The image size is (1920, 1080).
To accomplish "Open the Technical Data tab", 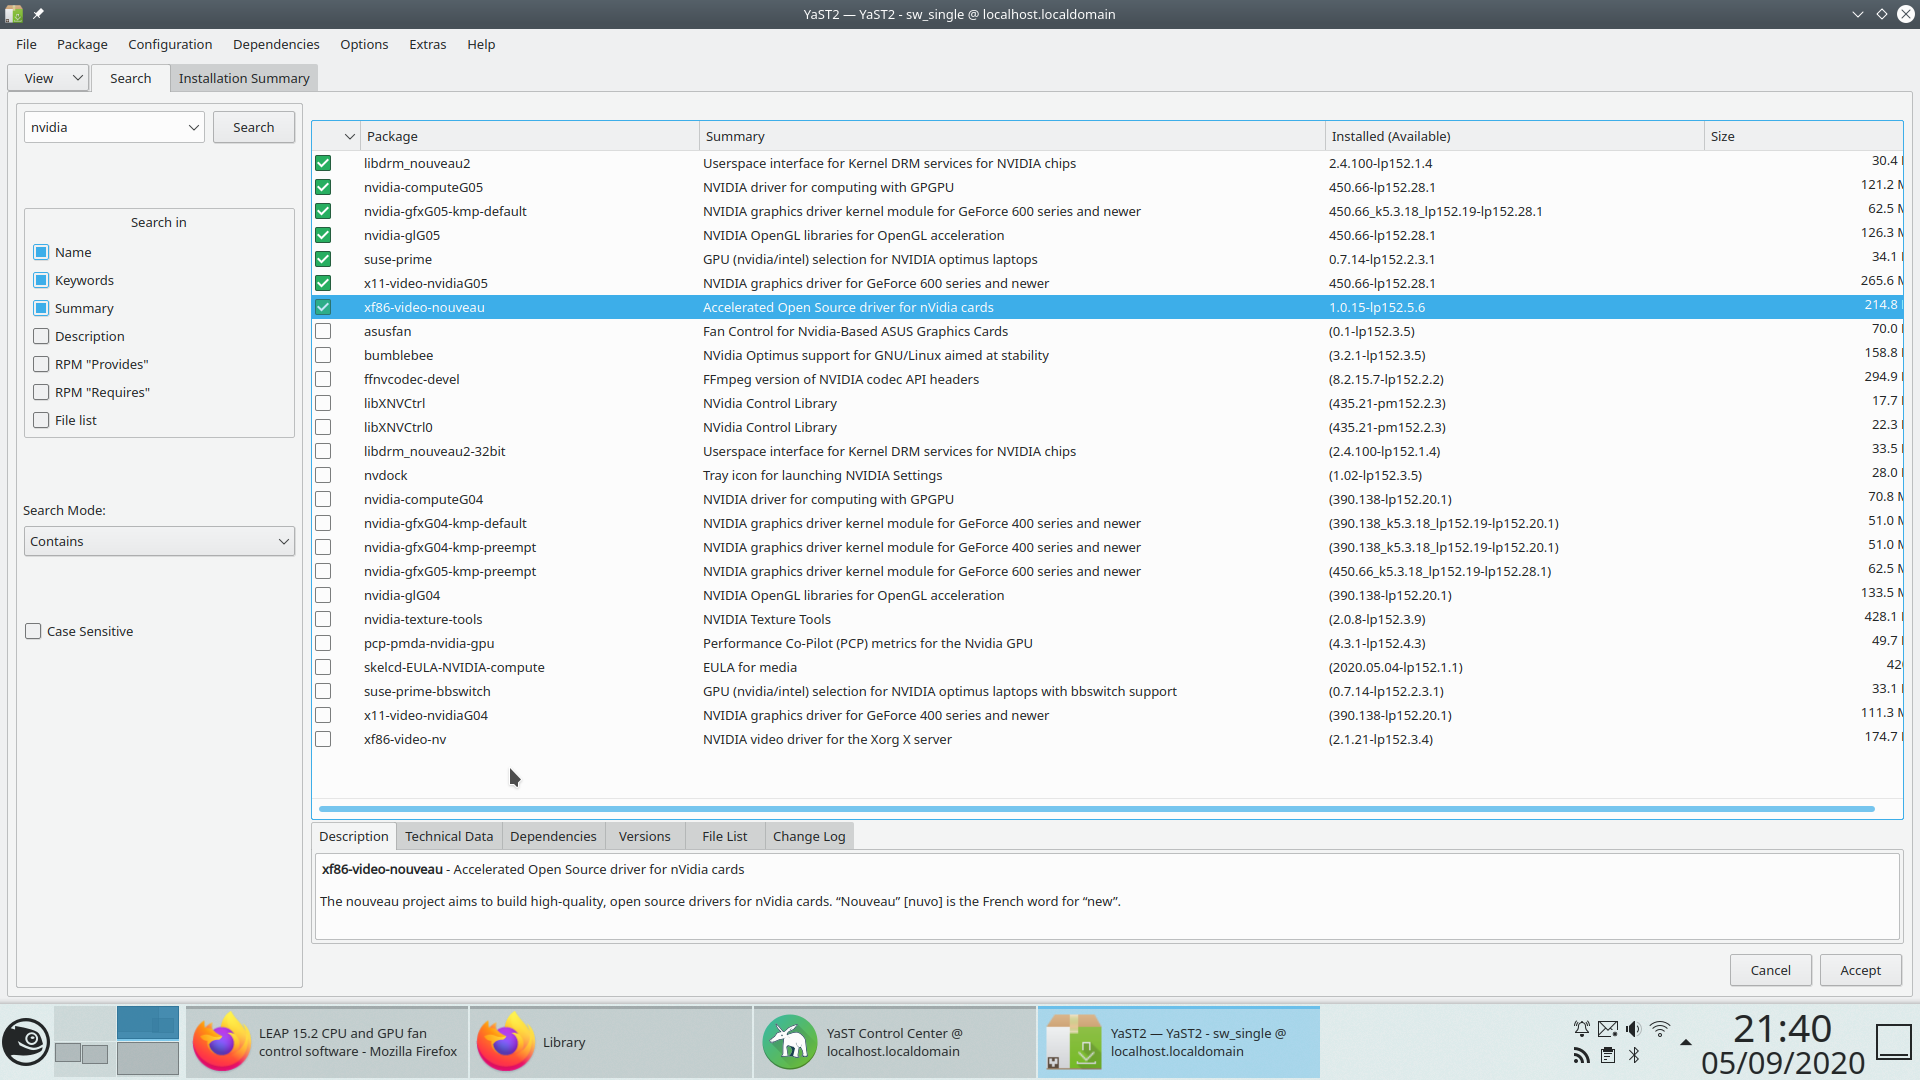I will point(449,836).
